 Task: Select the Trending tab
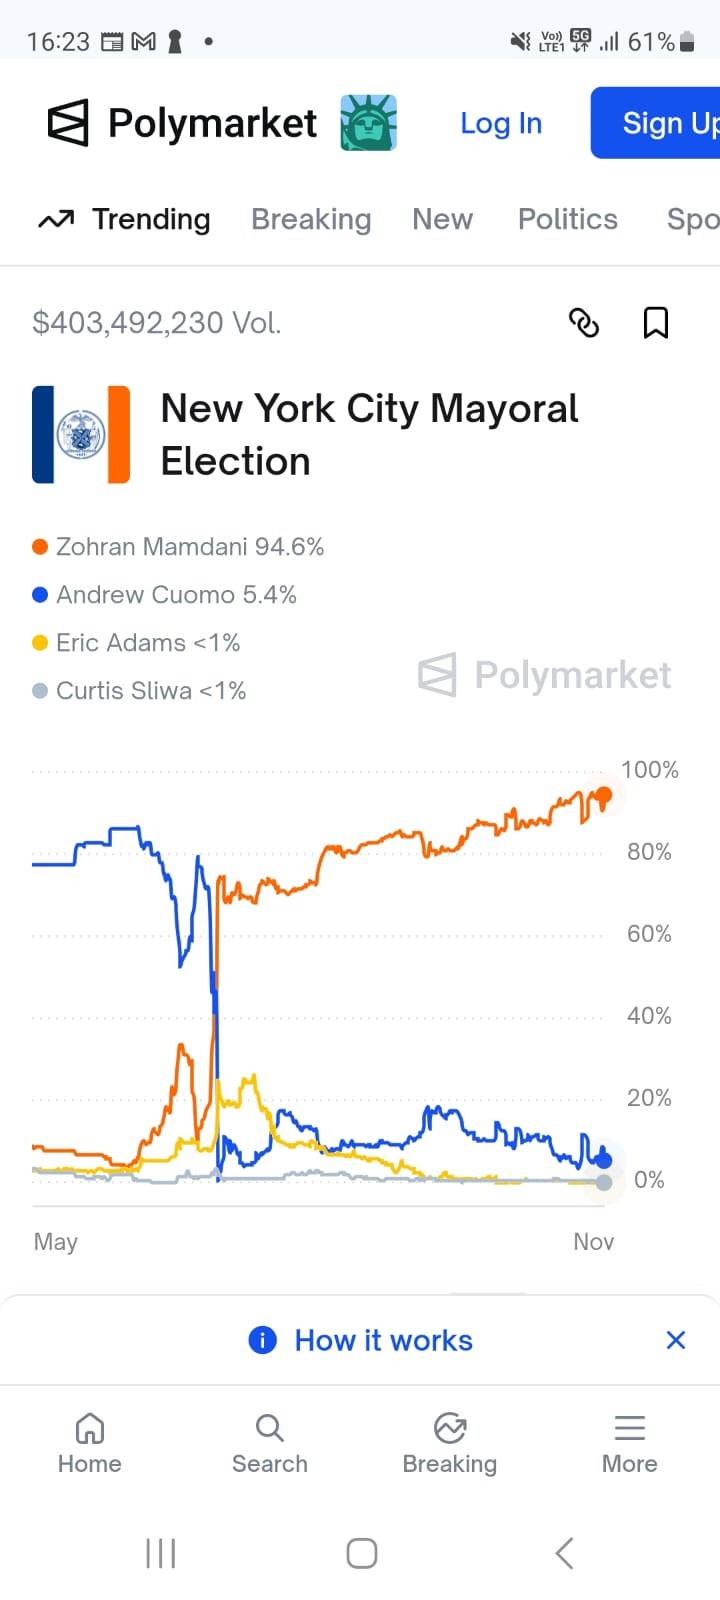tap(125, 219)
